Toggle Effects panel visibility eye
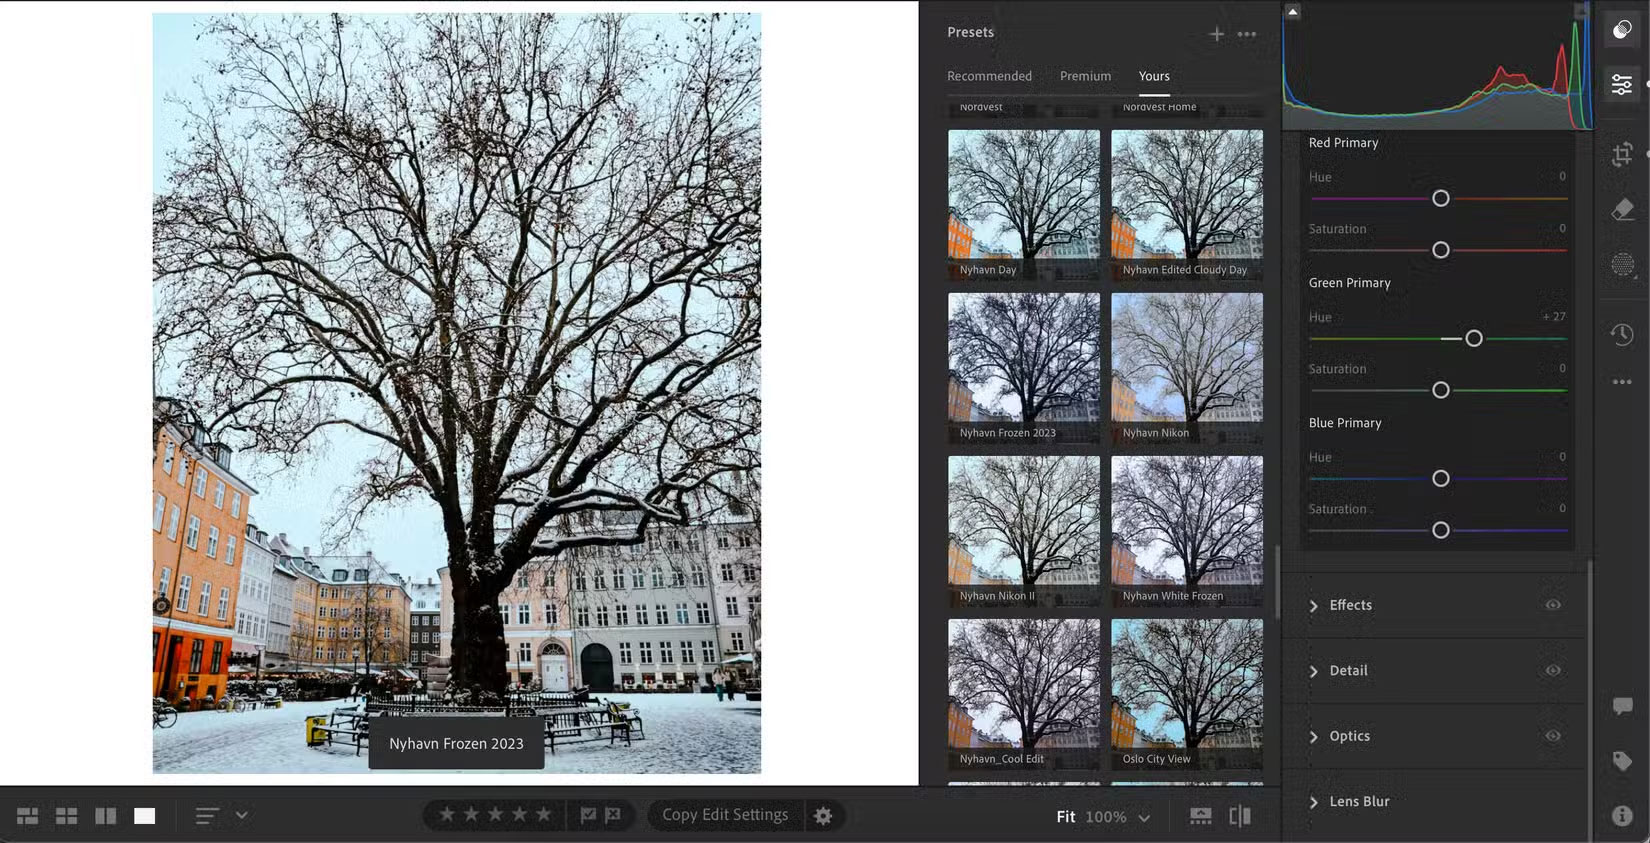Screen dimensions: 1650x843 (1552, 605)
